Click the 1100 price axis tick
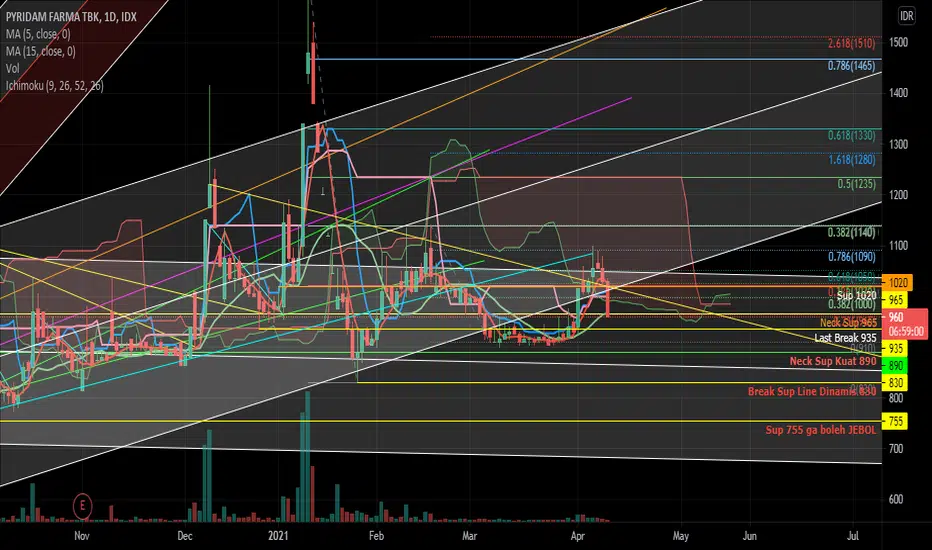The image size is (932, 550). click(898, 245)
